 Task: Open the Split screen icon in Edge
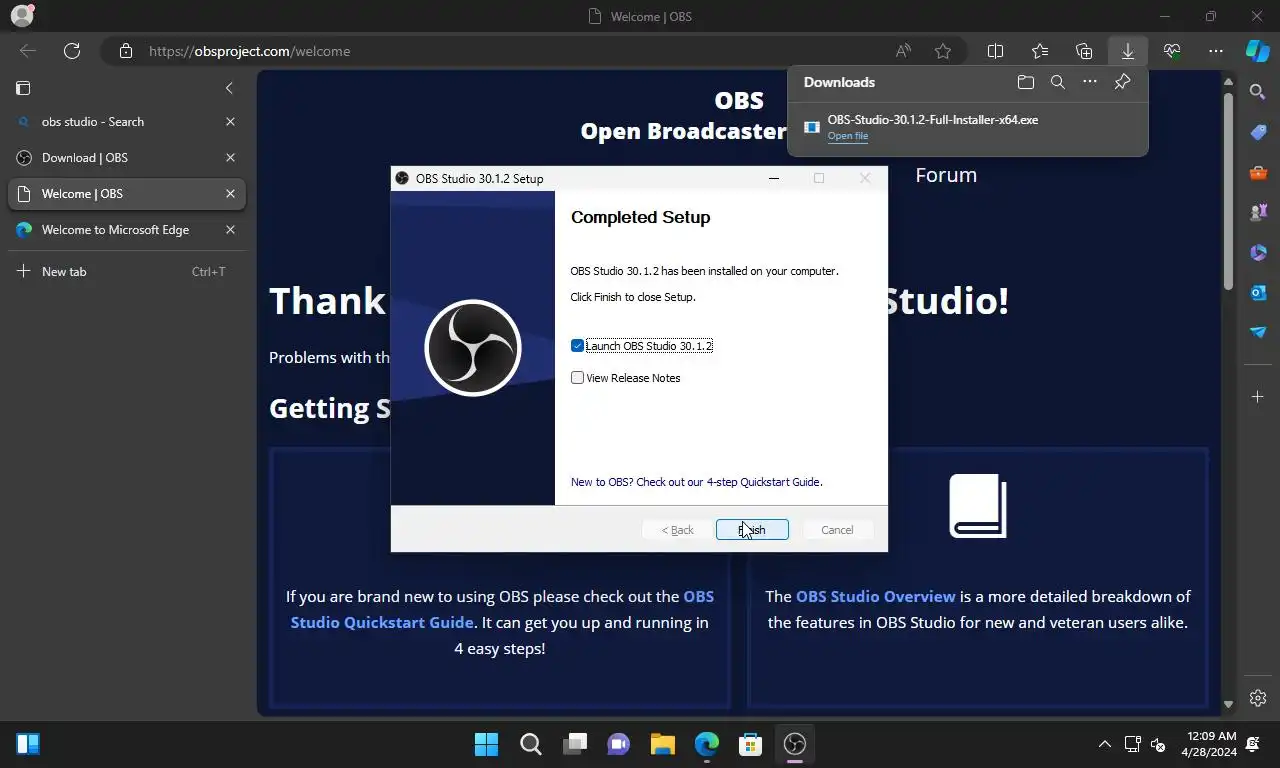995,51
